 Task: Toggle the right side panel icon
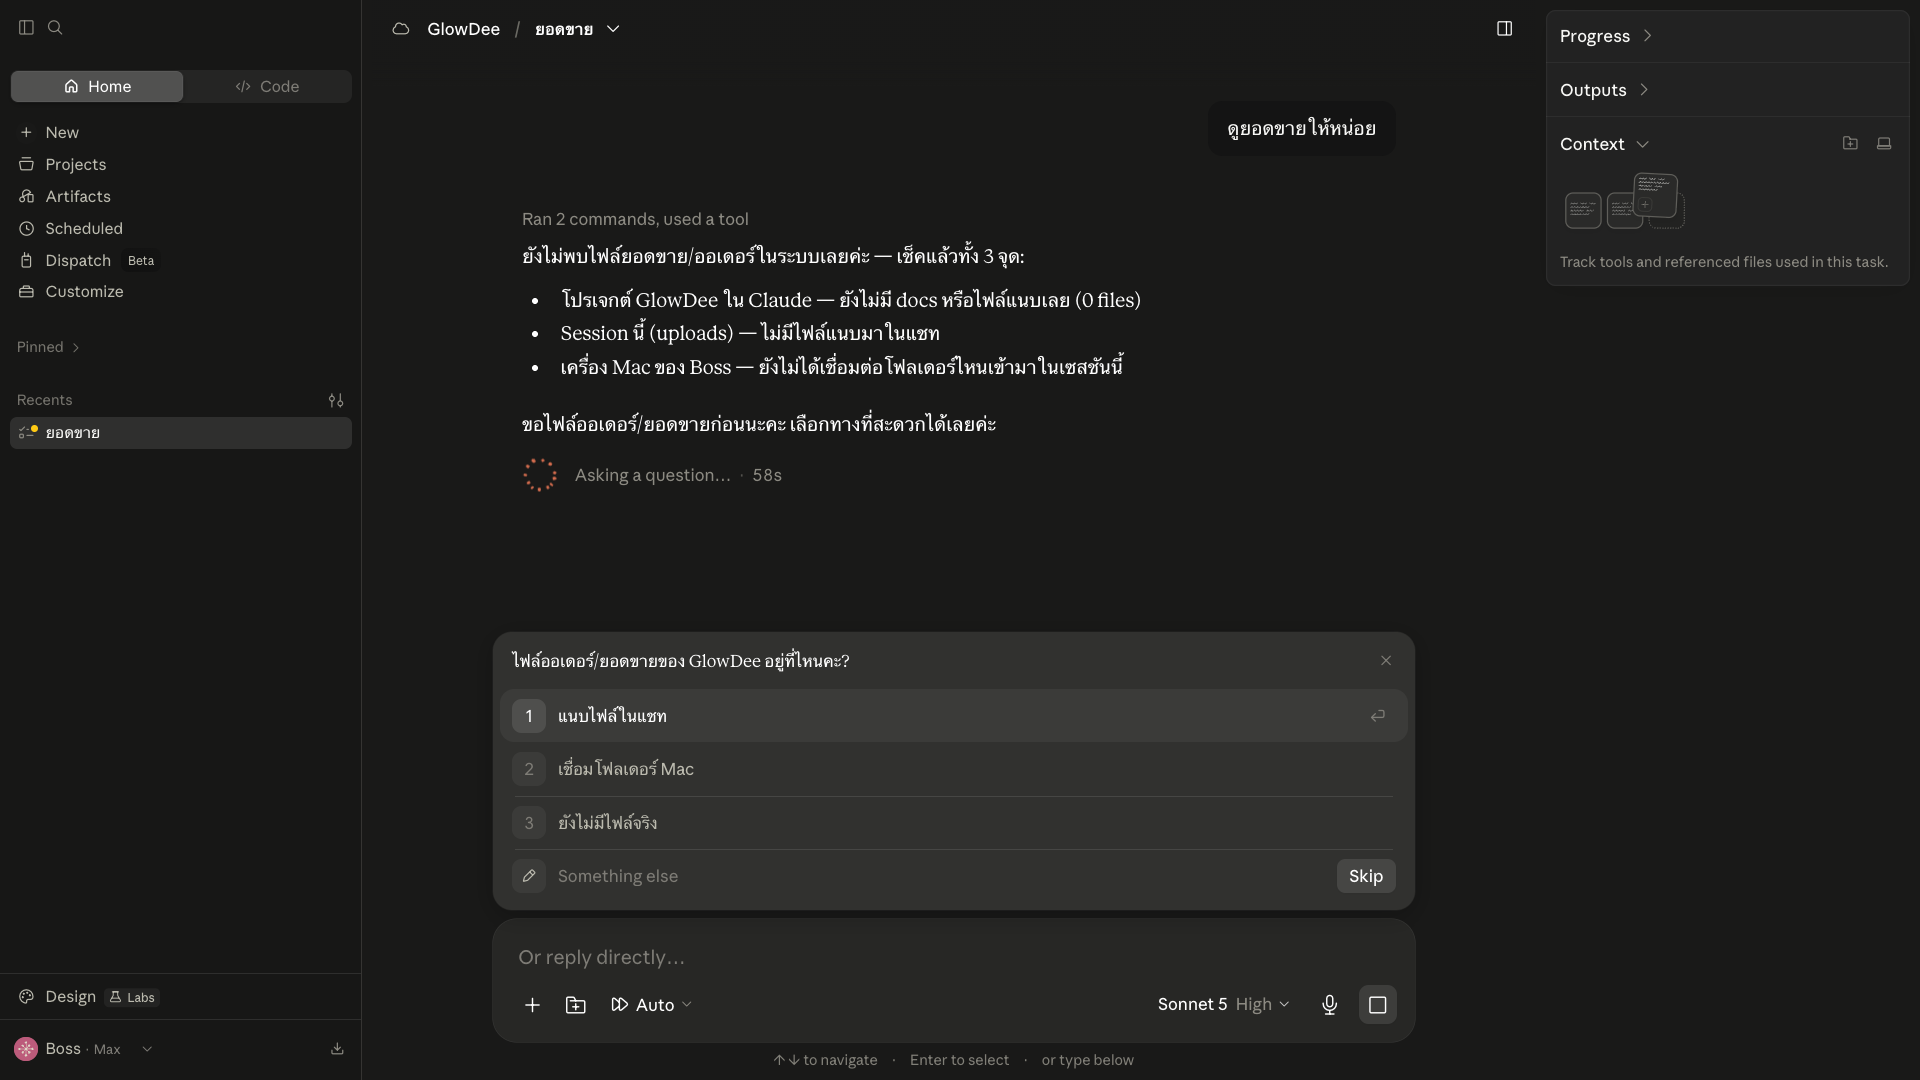pos(1504,29)
